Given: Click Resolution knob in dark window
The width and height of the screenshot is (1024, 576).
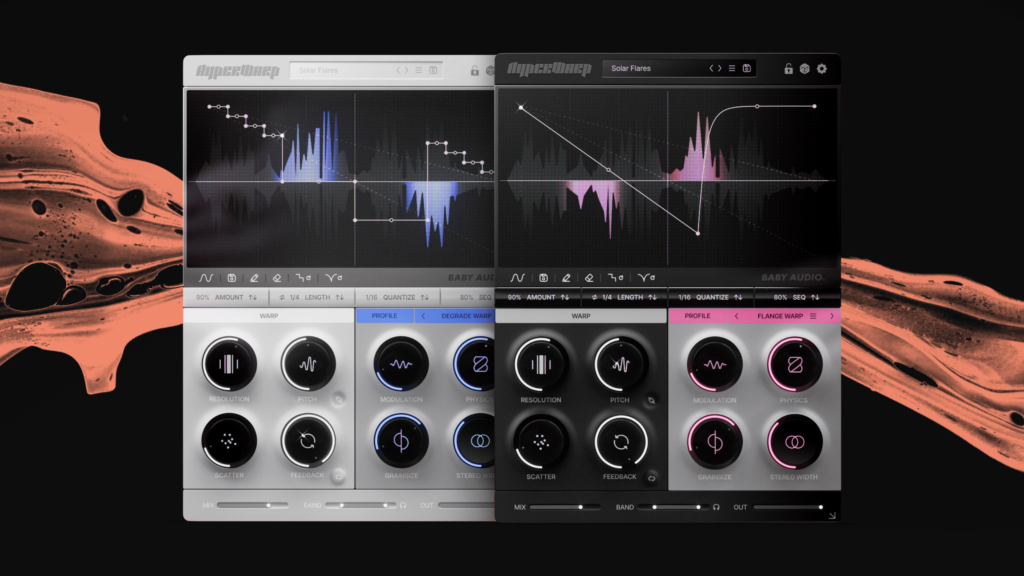Looking at the screenshot, I should pyautogui.click(x=541, y=364).
